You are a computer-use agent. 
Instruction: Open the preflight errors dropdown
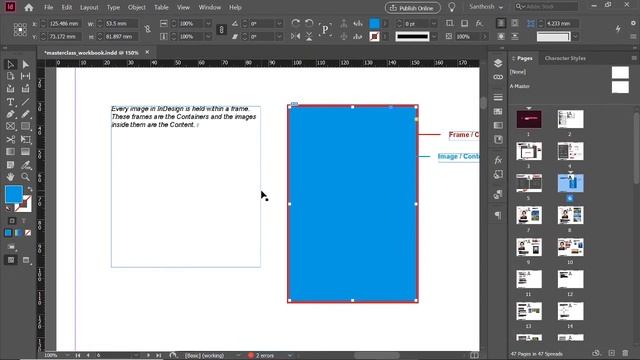click(x=290, y=356)
